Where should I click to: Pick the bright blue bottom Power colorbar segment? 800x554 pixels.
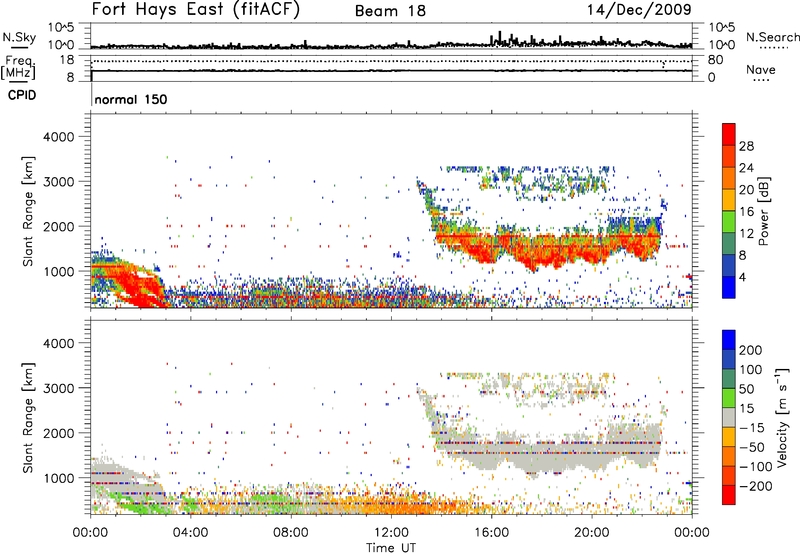point(729,287)
